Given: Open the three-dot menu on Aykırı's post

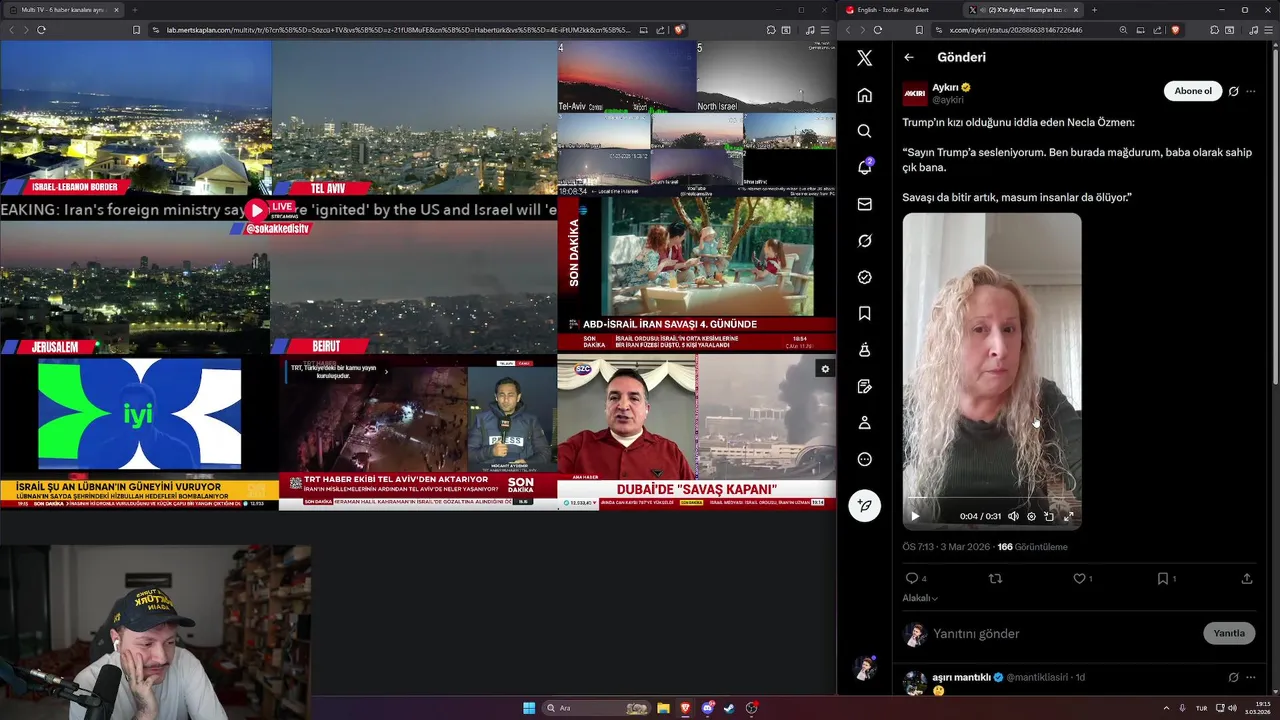Looking at the screenshot, I should coord(1250,91).
